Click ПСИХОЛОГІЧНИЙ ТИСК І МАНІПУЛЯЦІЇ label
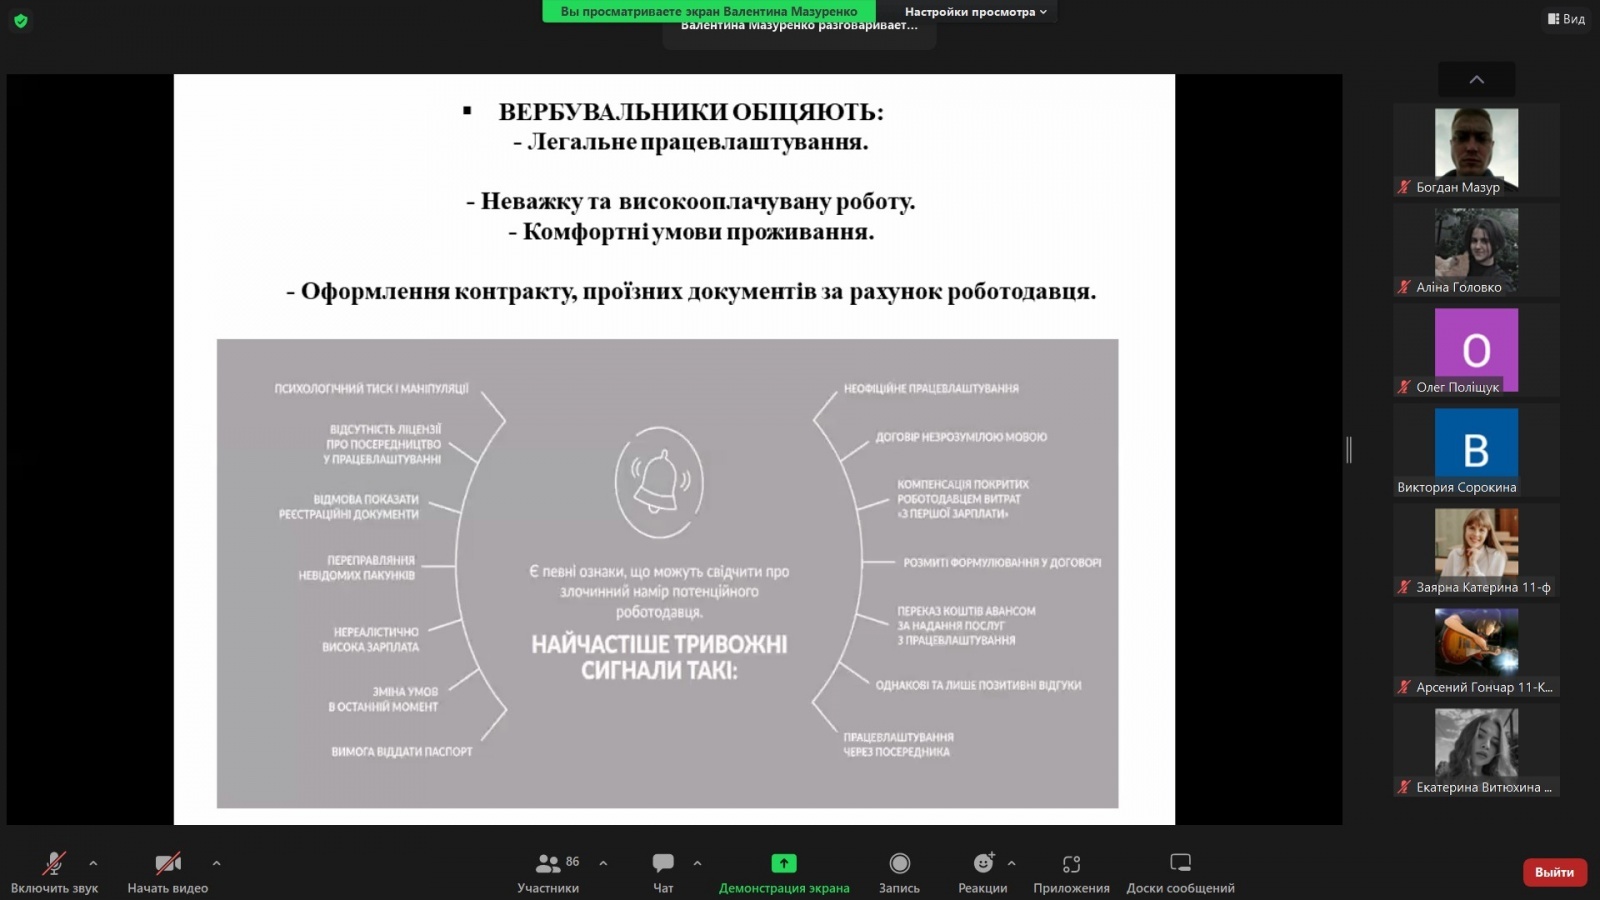 click(x=371, y=389)
